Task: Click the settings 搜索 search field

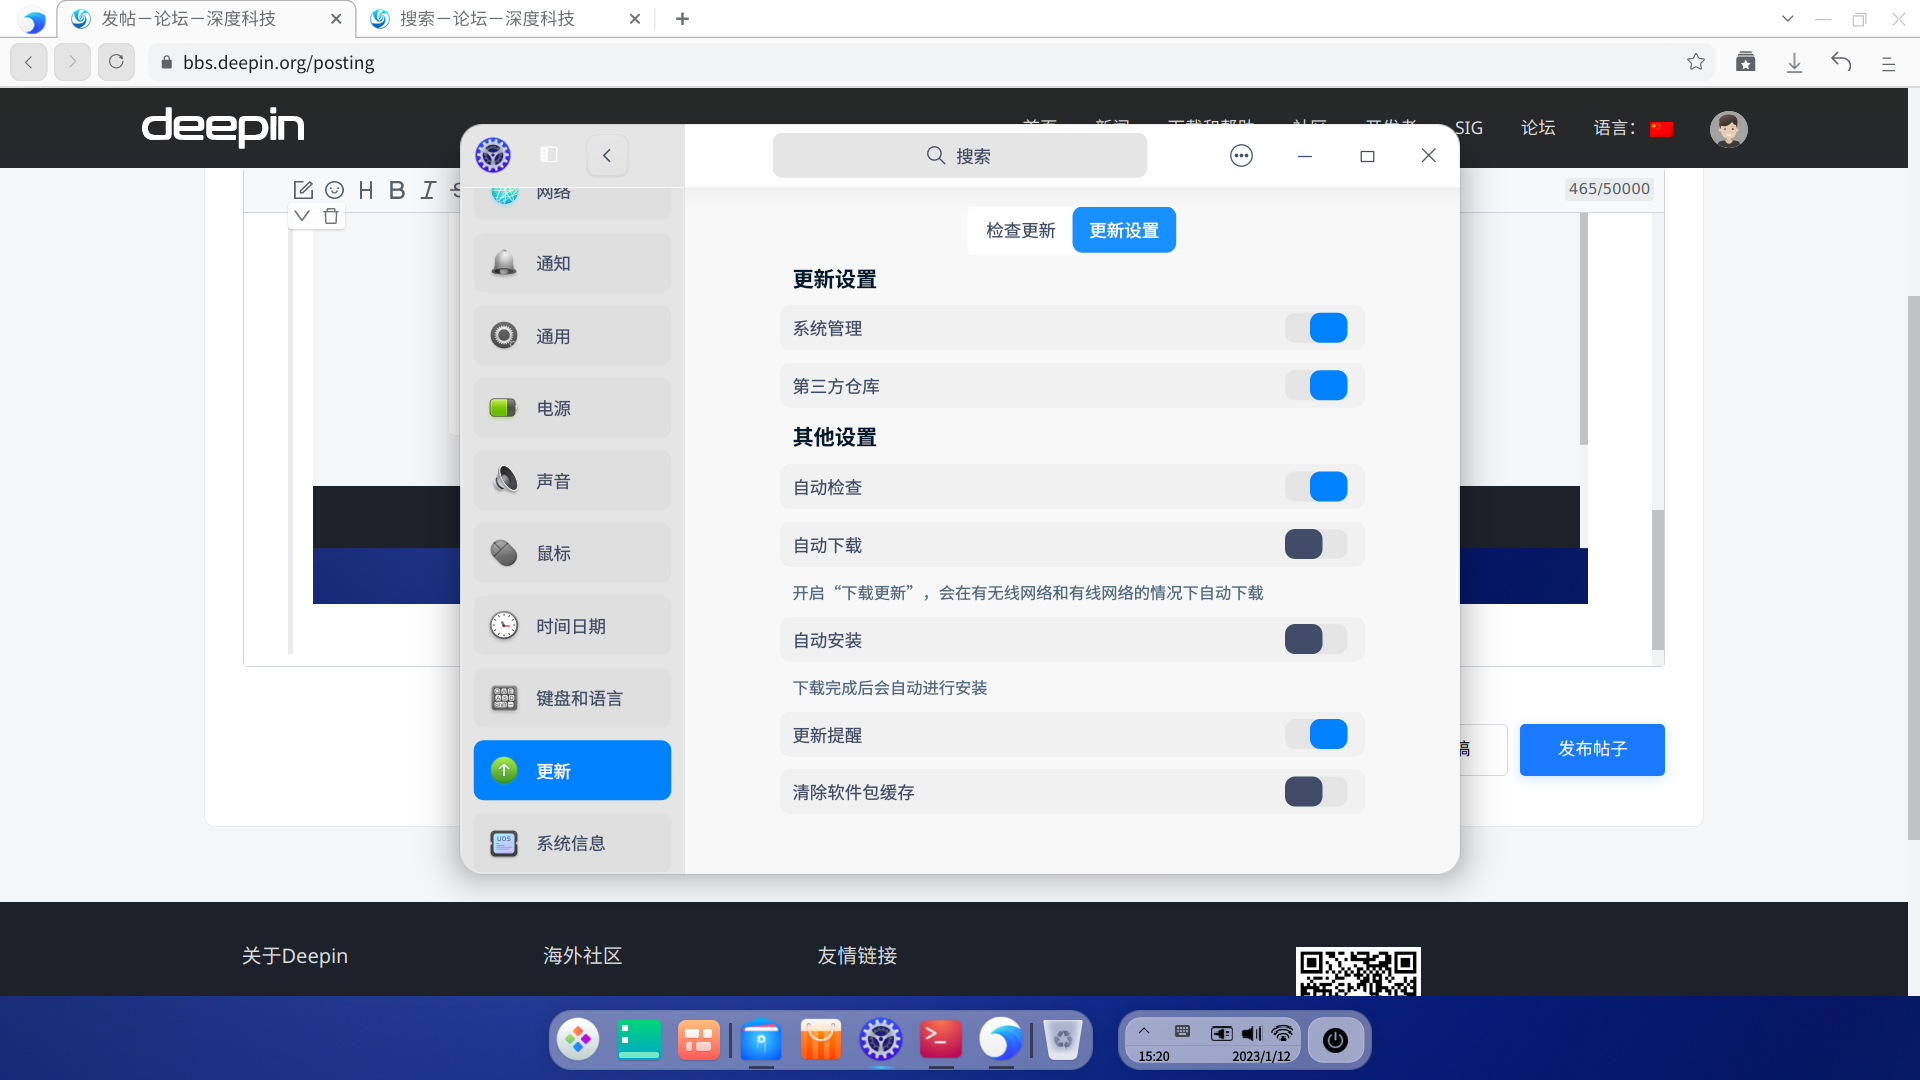Action: point(959,156)
